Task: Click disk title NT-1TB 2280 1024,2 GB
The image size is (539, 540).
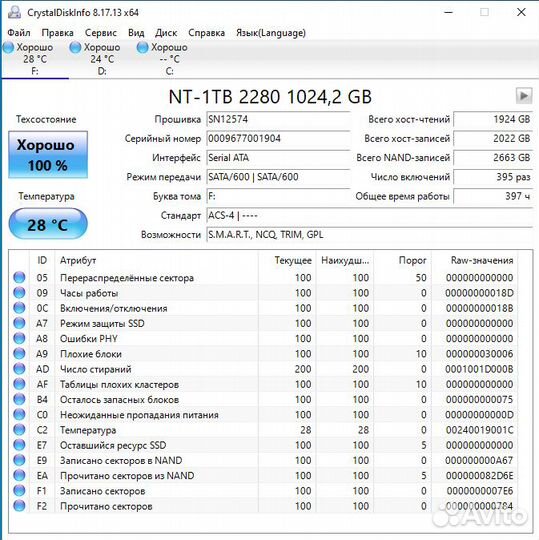Action: pyautogui.click(x=270, y=97)
